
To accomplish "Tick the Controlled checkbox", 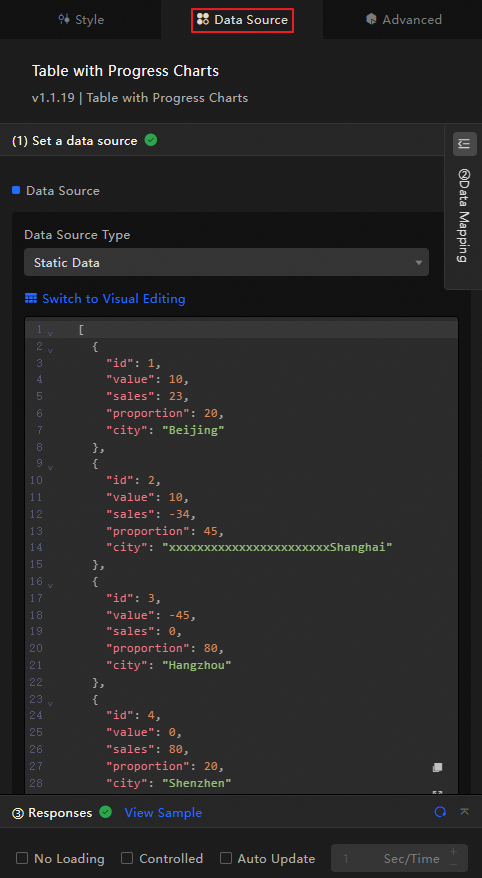I will click(127, 858).
